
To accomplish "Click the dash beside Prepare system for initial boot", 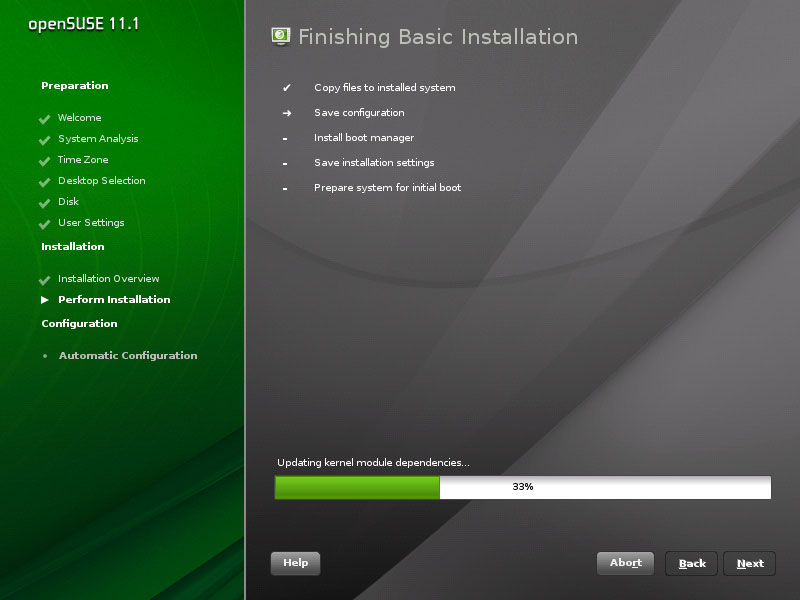I will pos(285,188).
